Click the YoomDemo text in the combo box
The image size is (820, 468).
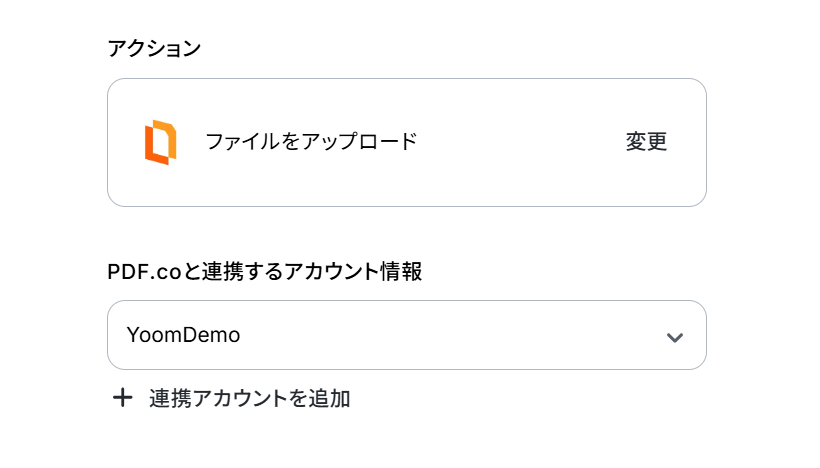point(184,335)
